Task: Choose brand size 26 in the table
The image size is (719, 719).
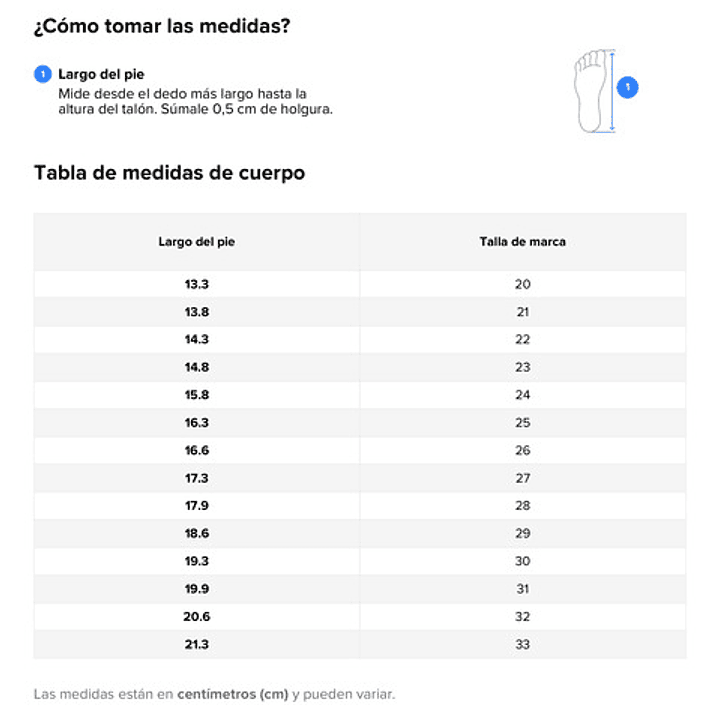Action: (522, 450)
